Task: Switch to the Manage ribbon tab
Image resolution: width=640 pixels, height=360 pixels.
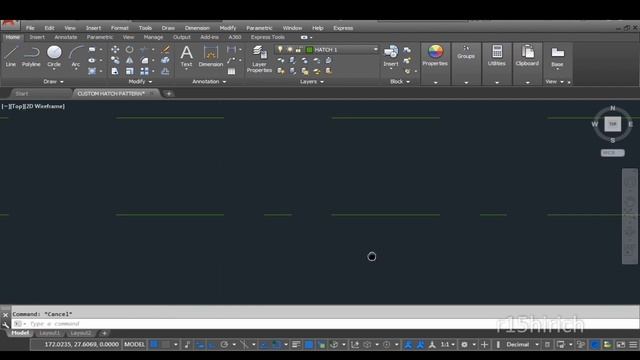Action: click(x=153, y=37)
